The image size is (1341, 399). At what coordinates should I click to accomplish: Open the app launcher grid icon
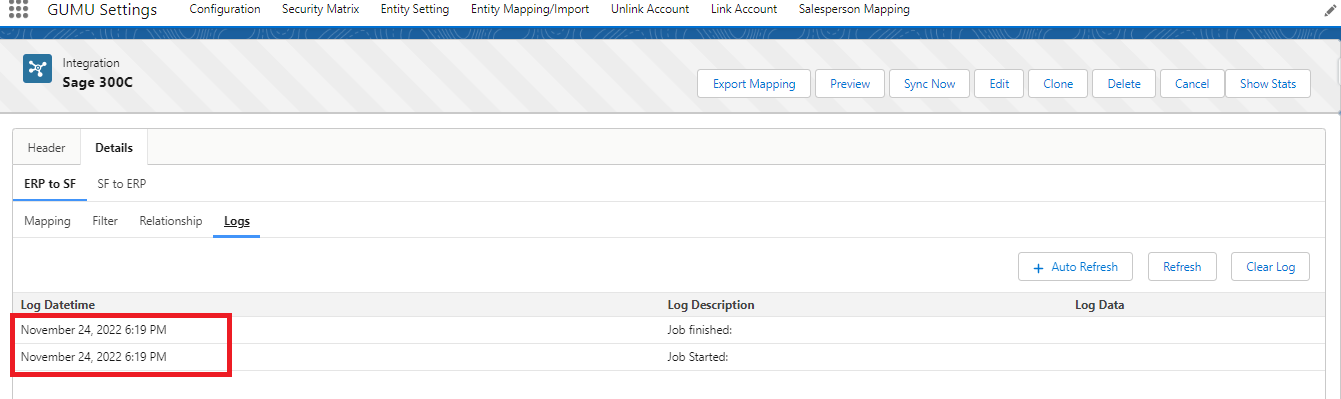click(x=19, y=9)
